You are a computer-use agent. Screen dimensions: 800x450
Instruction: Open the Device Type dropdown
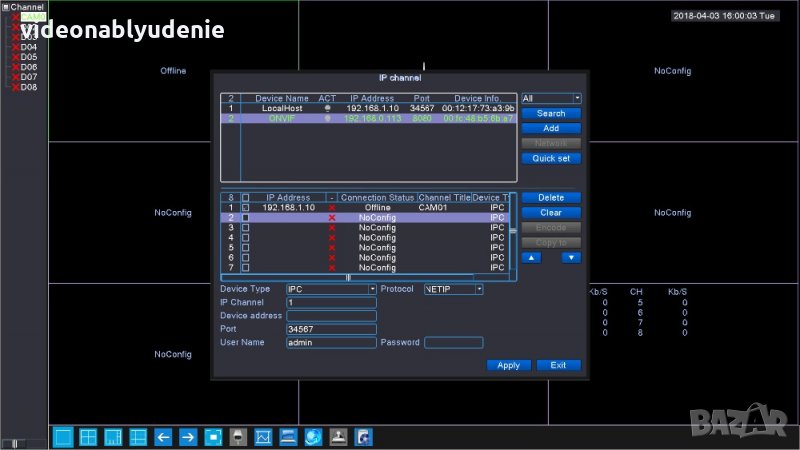click(x=331, y=289)
